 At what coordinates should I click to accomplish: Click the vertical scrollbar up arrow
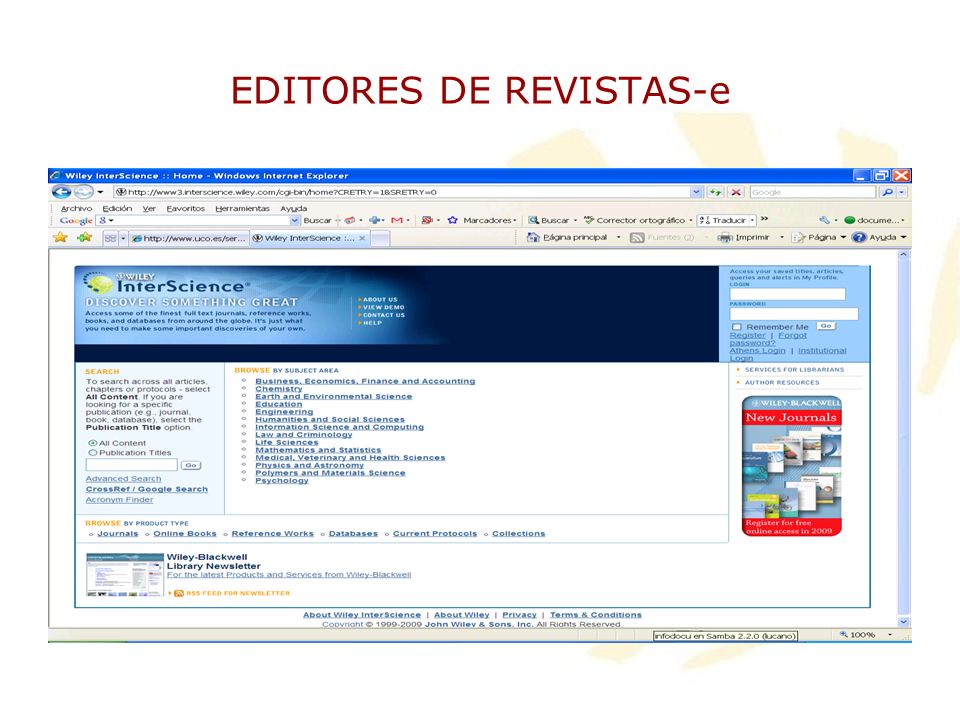904,254
